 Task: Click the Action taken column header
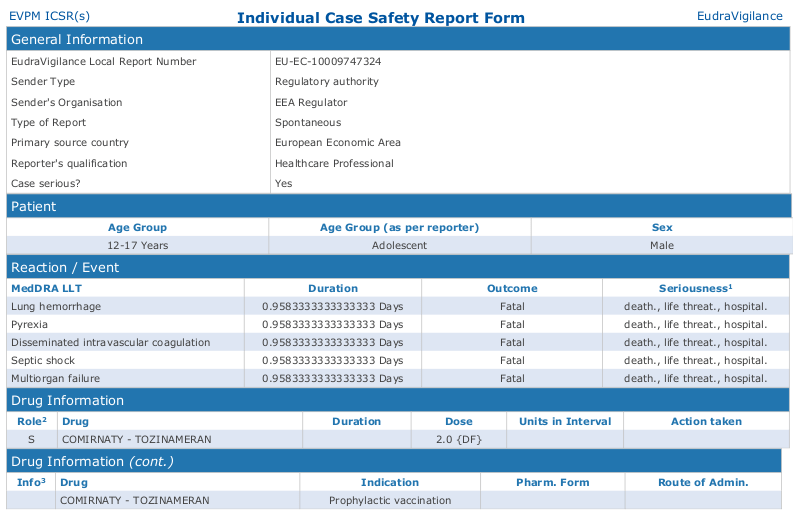point(706,421)
